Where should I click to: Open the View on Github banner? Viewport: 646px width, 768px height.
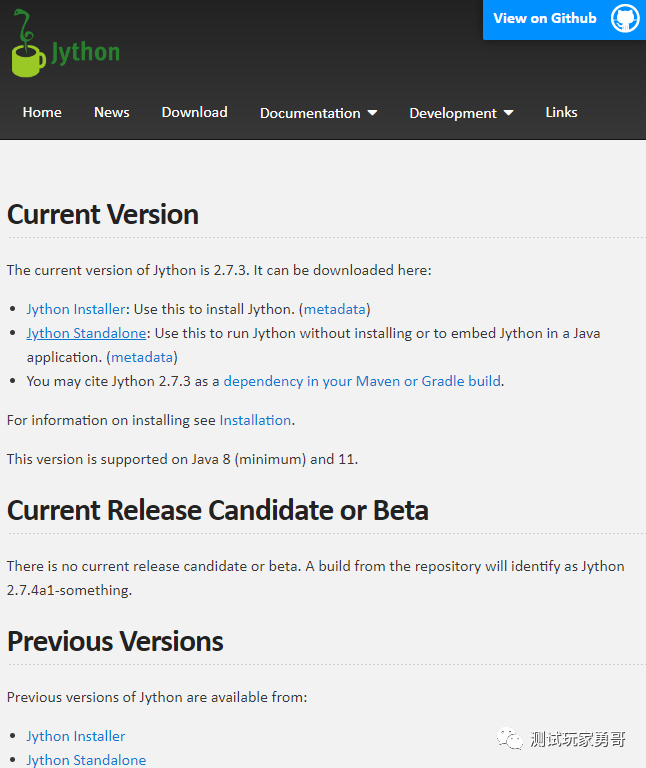pos(564,20)
